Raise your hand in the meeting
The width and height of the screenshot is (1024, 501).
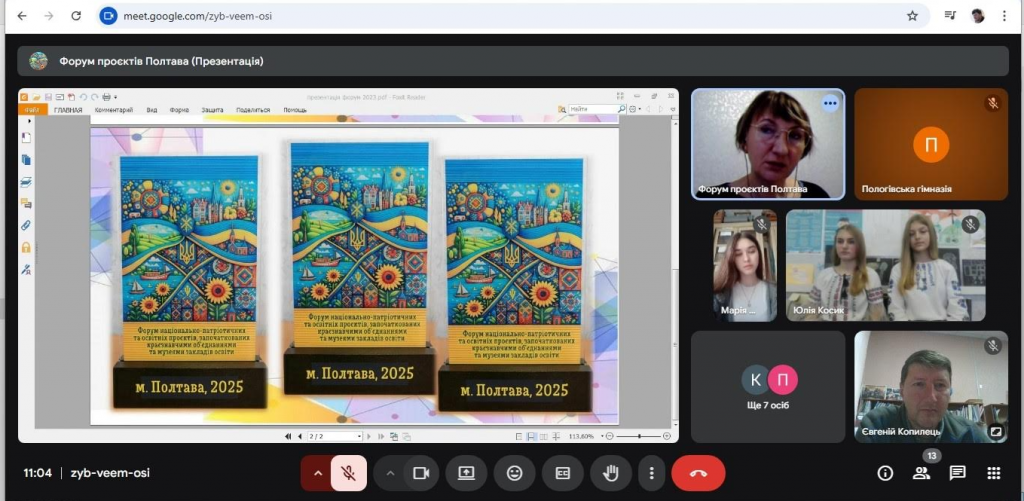(610, 473)
